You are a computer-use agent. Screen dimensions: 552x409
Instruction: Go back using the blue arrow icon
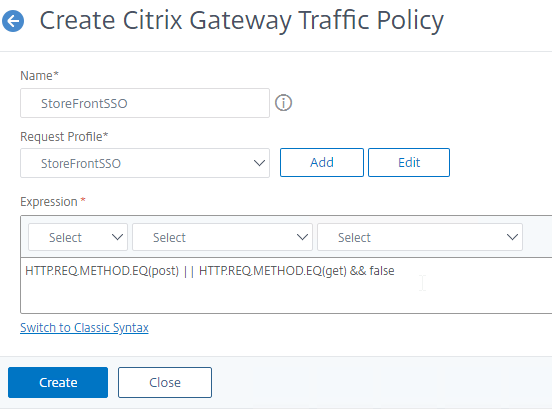13,21
